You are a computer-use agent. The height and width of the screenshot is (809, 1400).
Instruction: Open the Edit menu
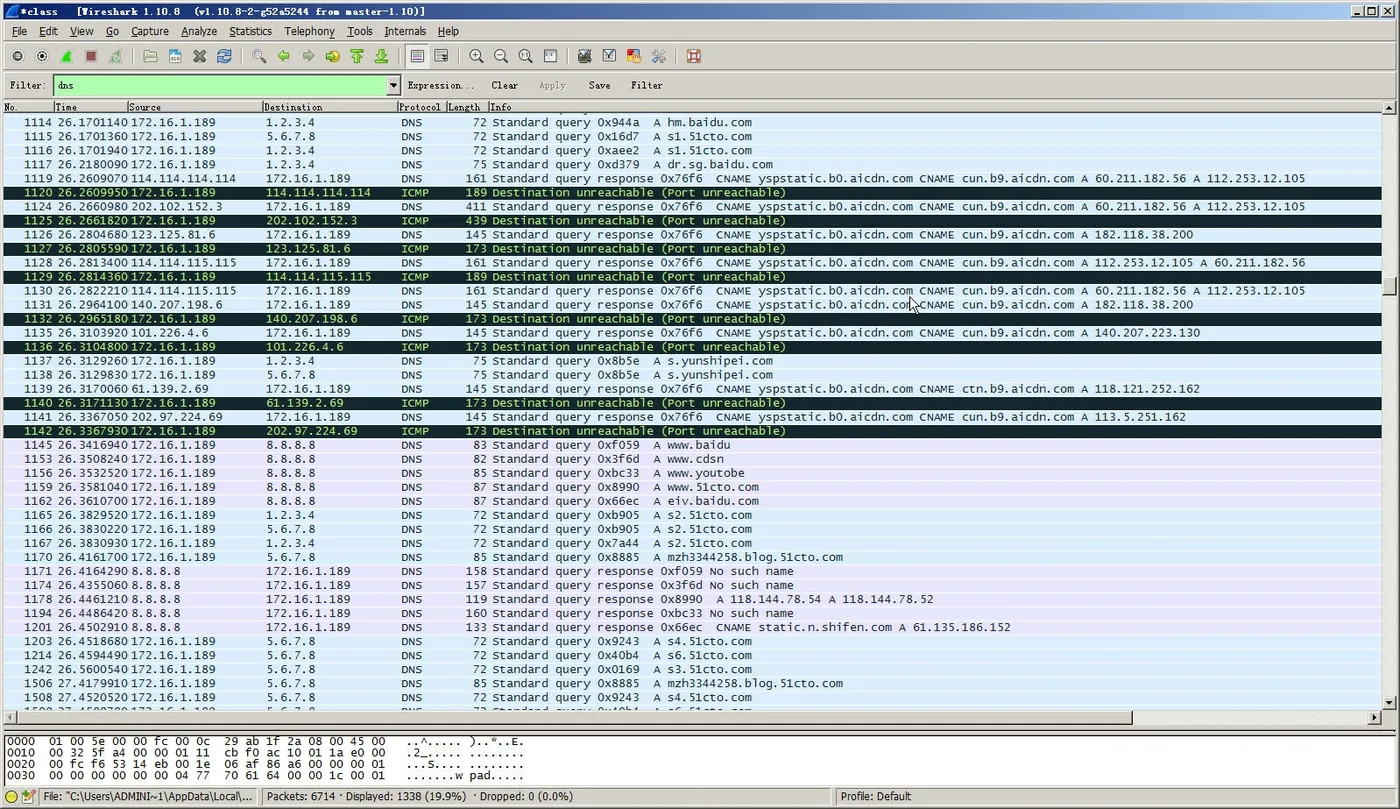[x=48, y=31]
